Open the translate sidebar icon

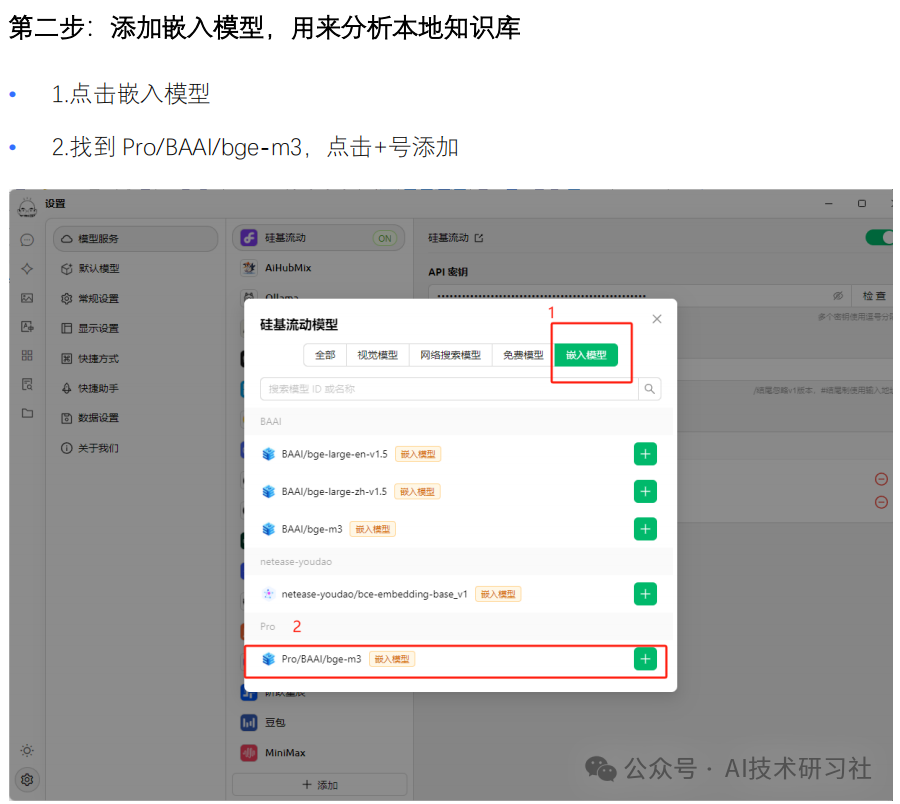pos(27,327)
